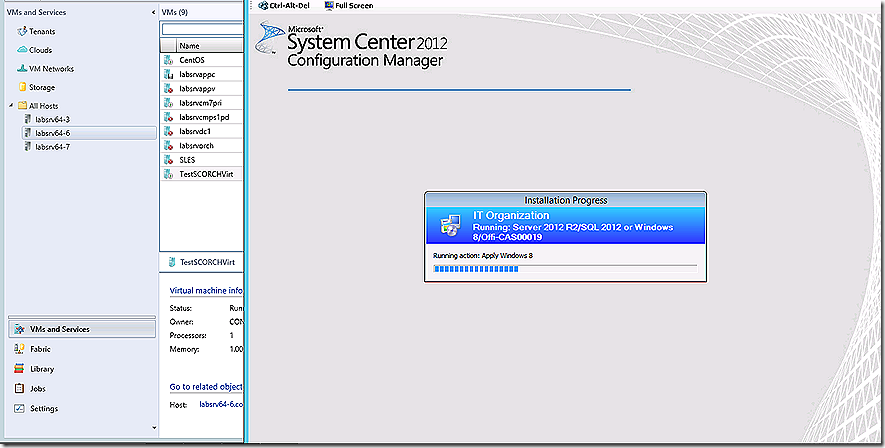Click the VM Networks icon
Viewport: 885px width, 448px height.
point(22,68)
